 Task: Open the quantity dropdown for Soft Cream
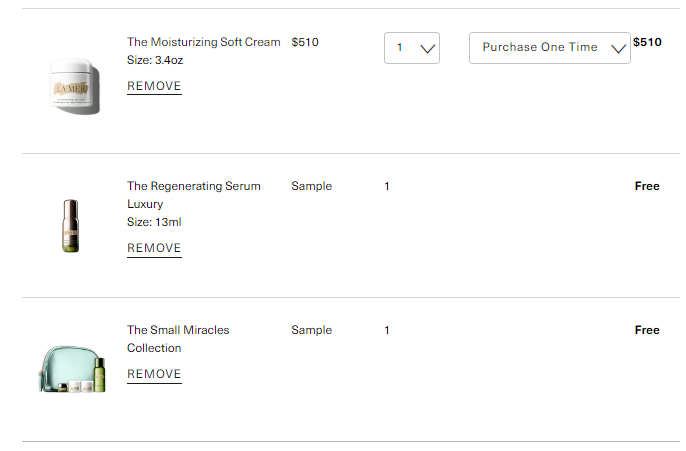(x=412, y=48)
